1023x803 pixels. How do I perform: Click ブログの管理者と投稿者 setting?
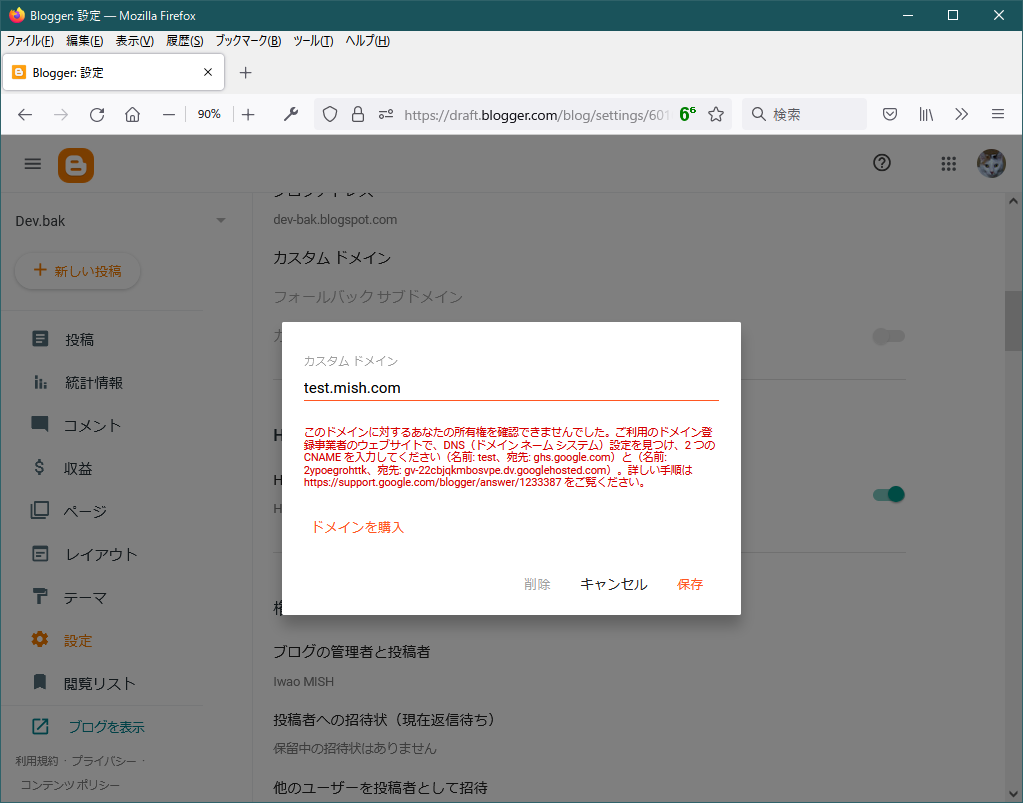352,652
